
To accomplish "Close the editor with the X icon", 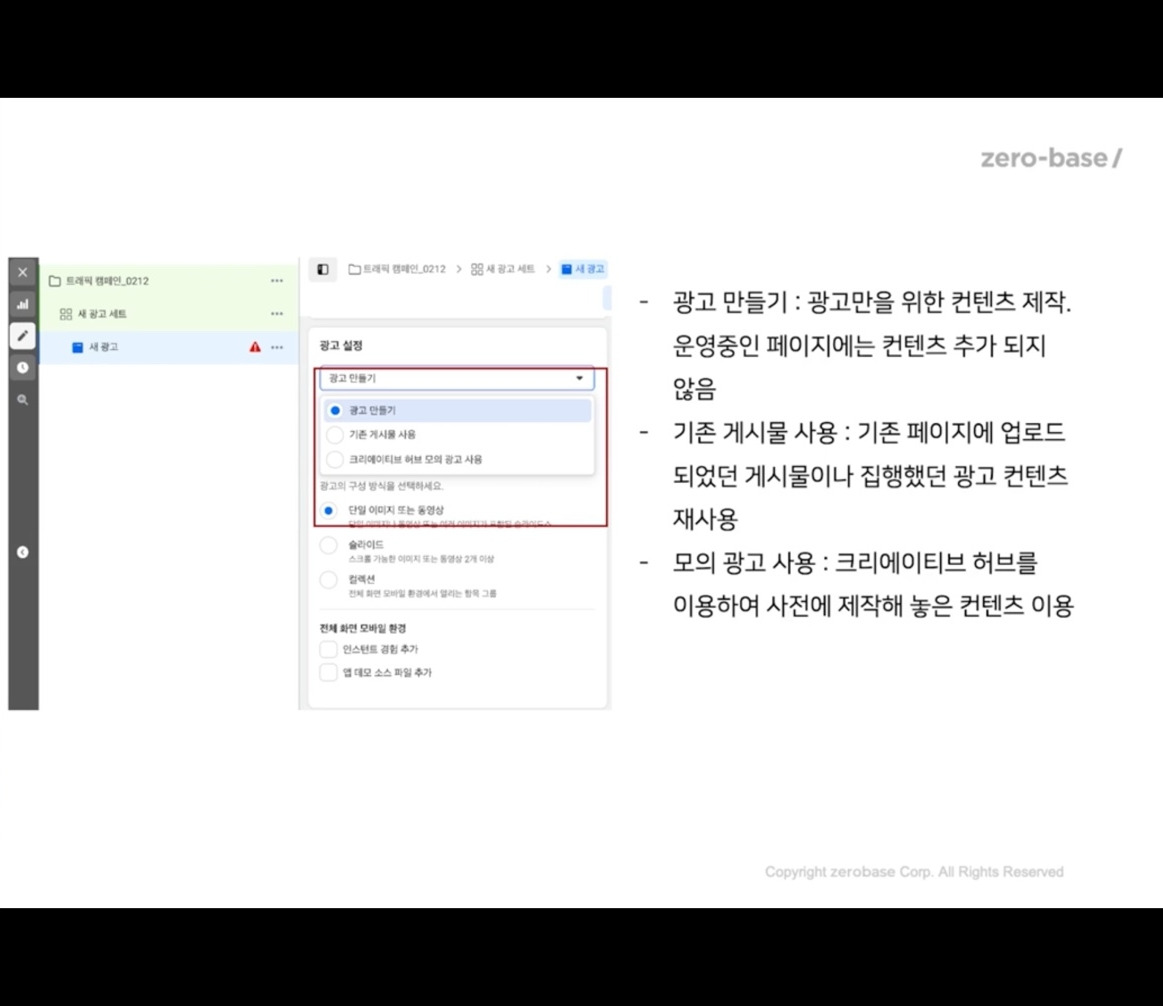I will pos(22,271).
